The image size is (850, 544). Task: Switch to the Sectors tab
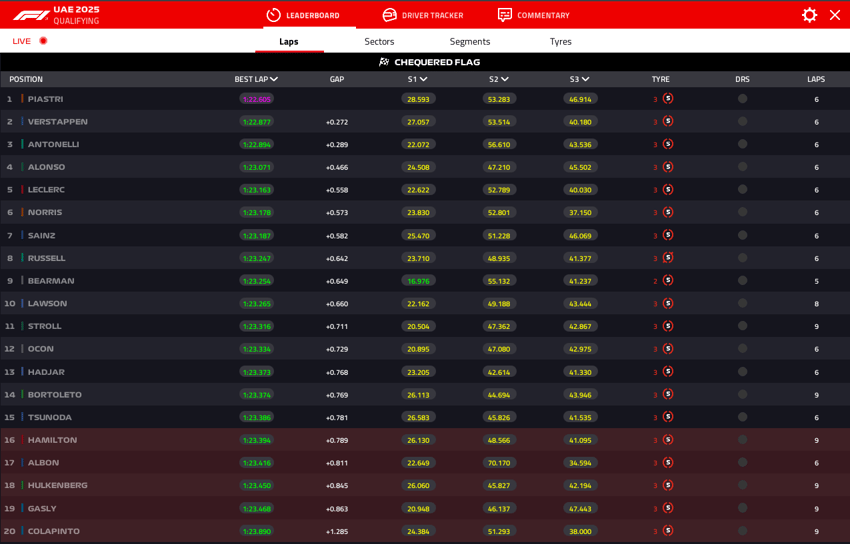tap(379, 41)
